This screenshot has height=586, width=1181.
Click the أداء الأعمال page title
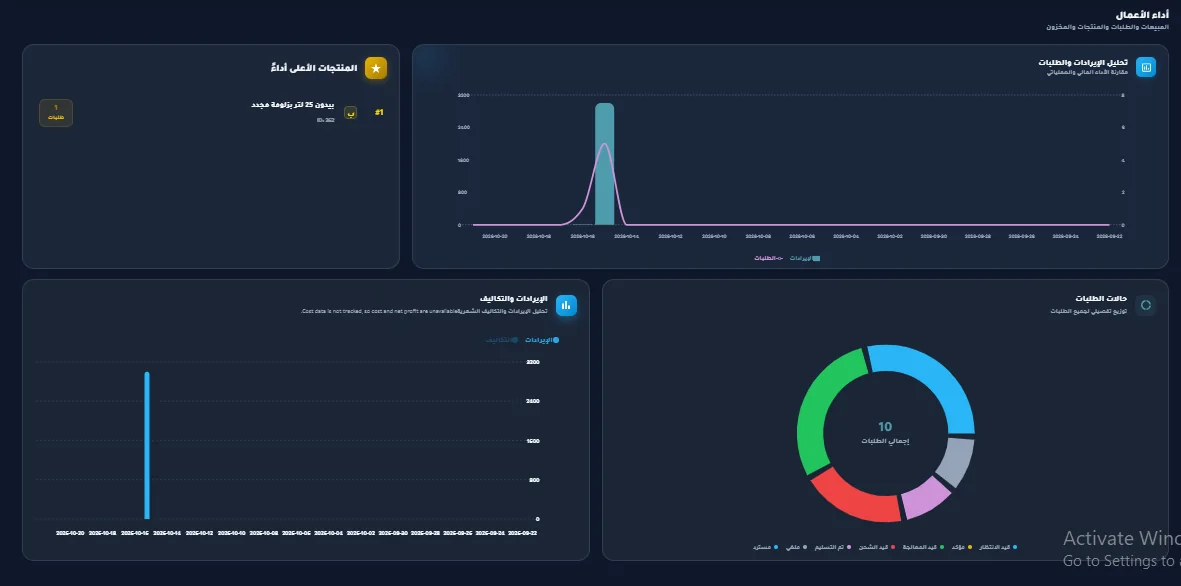[1142, 14]
